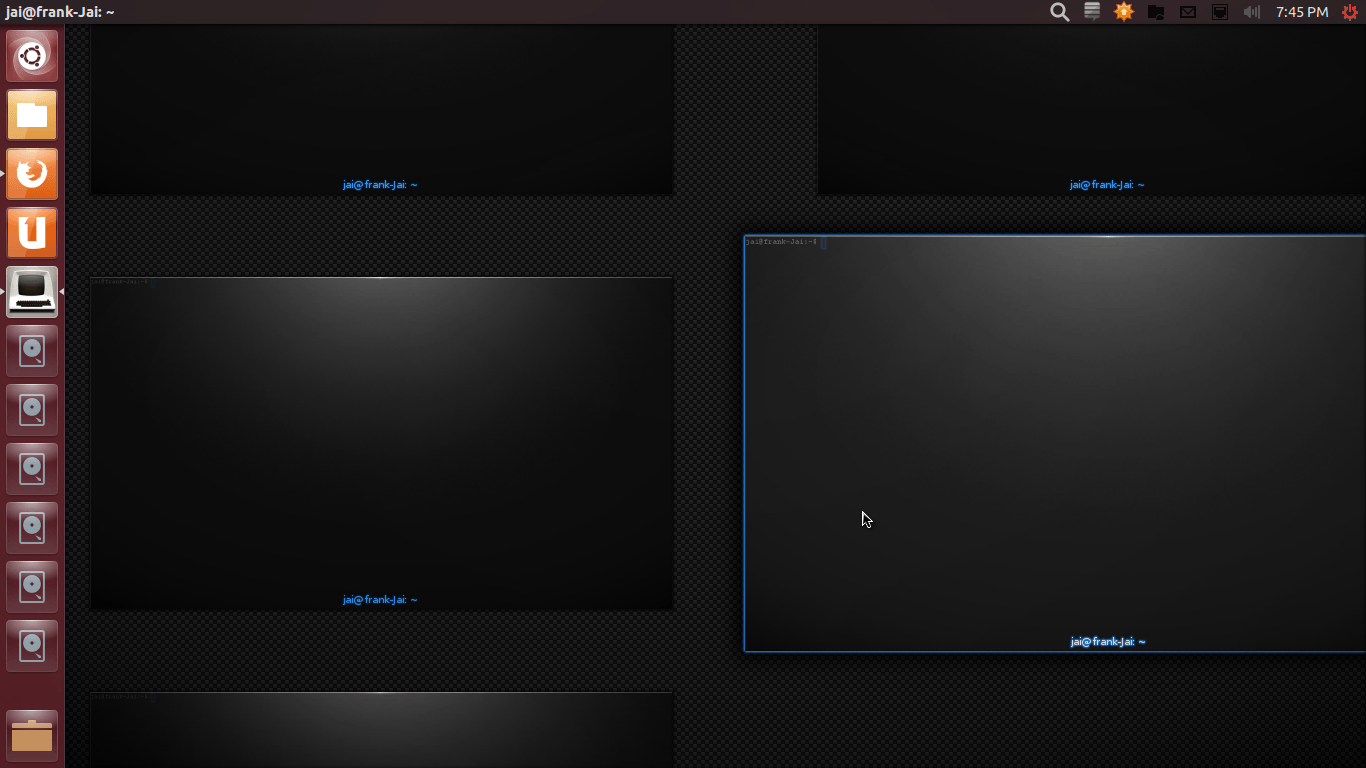1366x768 pixels.
Task: Open Ubuntu One from the launcher
Action: [32, 233]
